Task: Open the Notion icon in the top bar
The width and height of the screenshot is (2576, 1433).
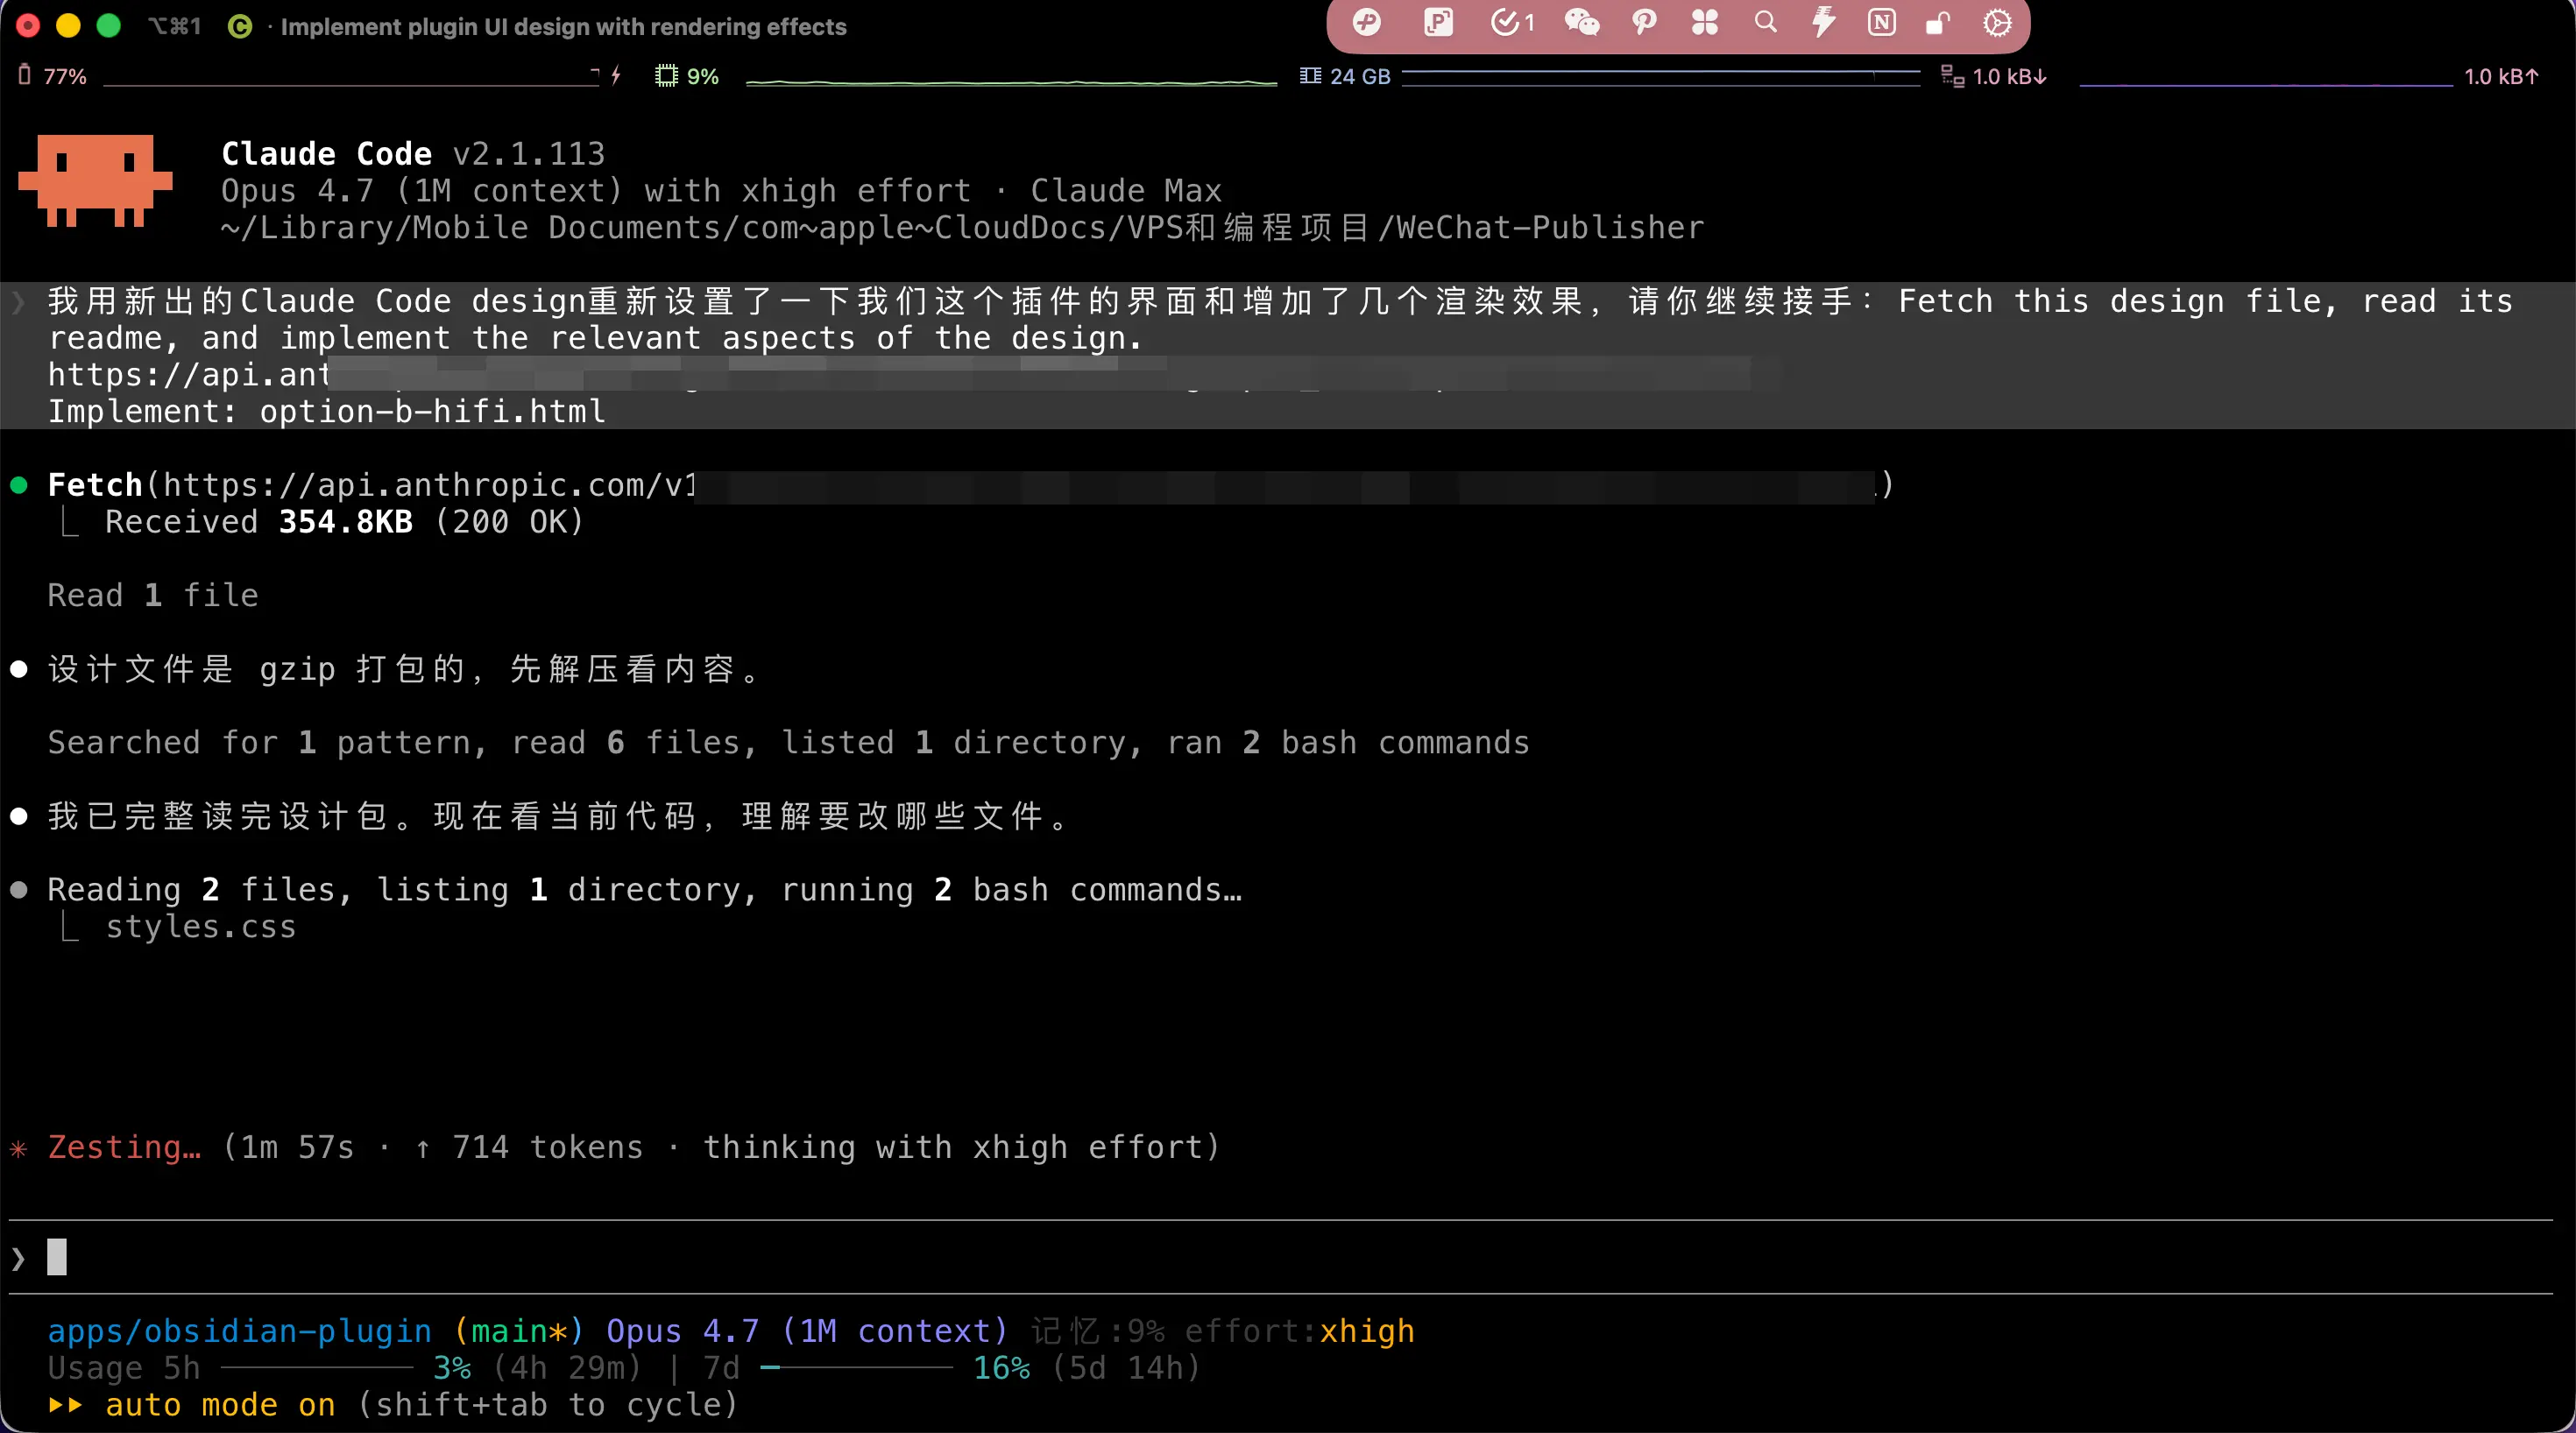Action: tap(1881, 22)
